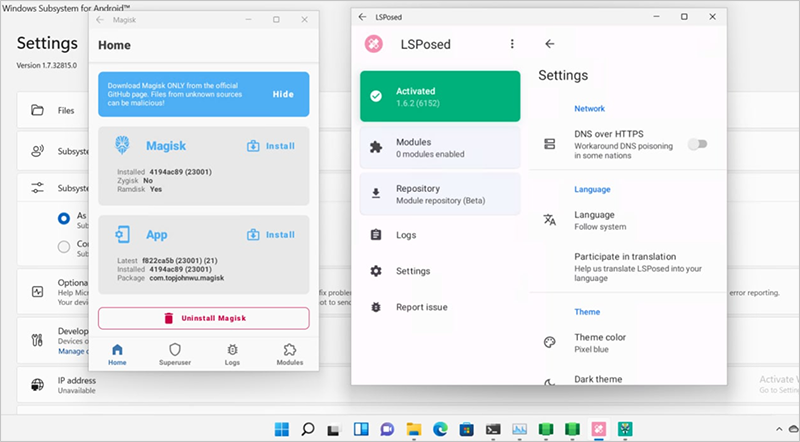
Task: Click the Report issue bug icon
Action: click(x=376, y=307)
